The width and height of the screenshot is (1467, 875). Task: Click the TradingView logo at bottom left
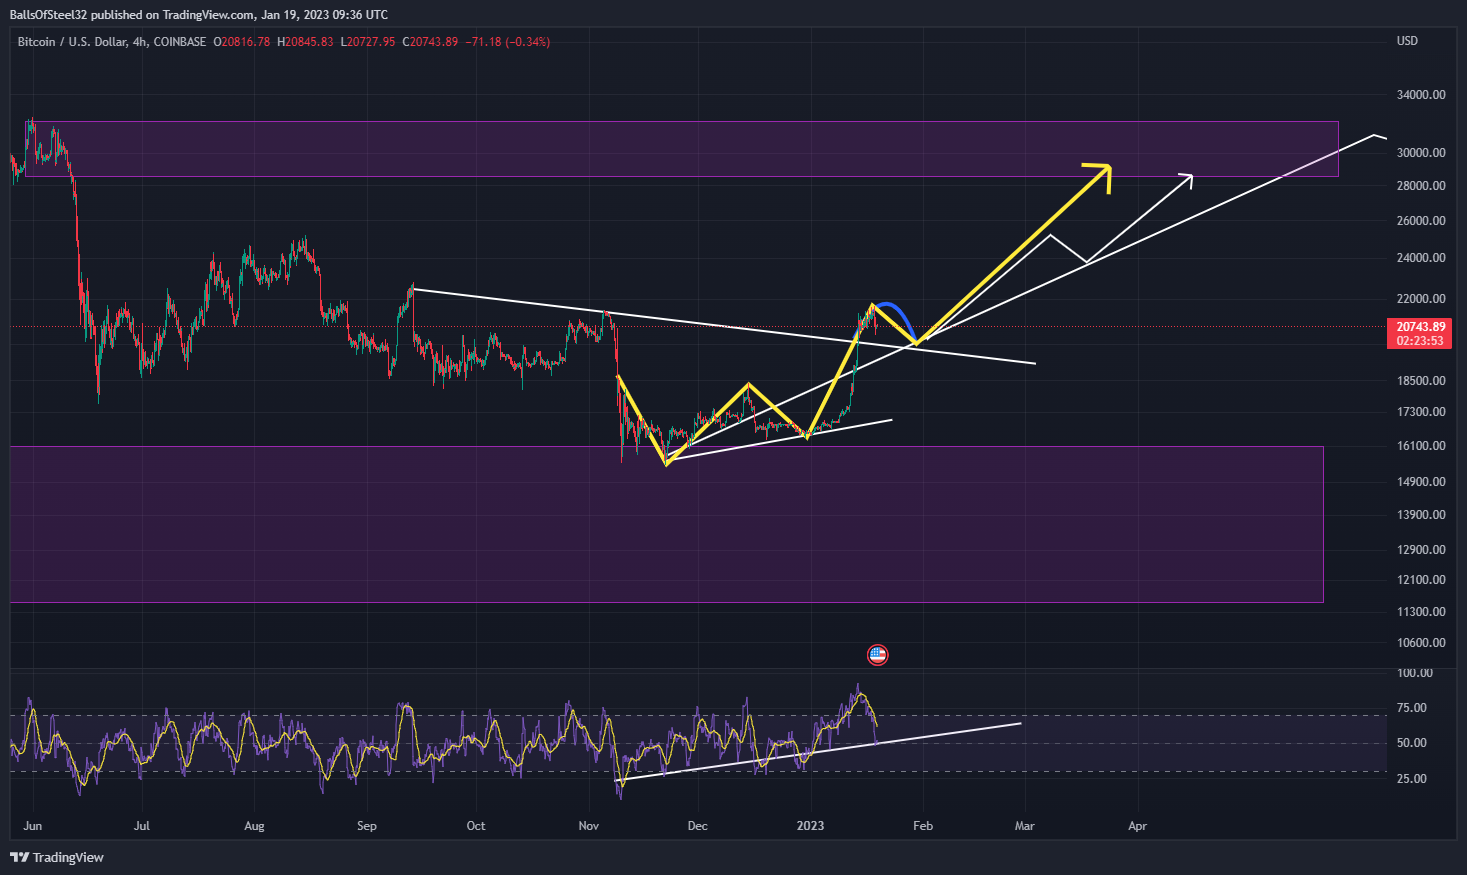[x=56, y=857]
